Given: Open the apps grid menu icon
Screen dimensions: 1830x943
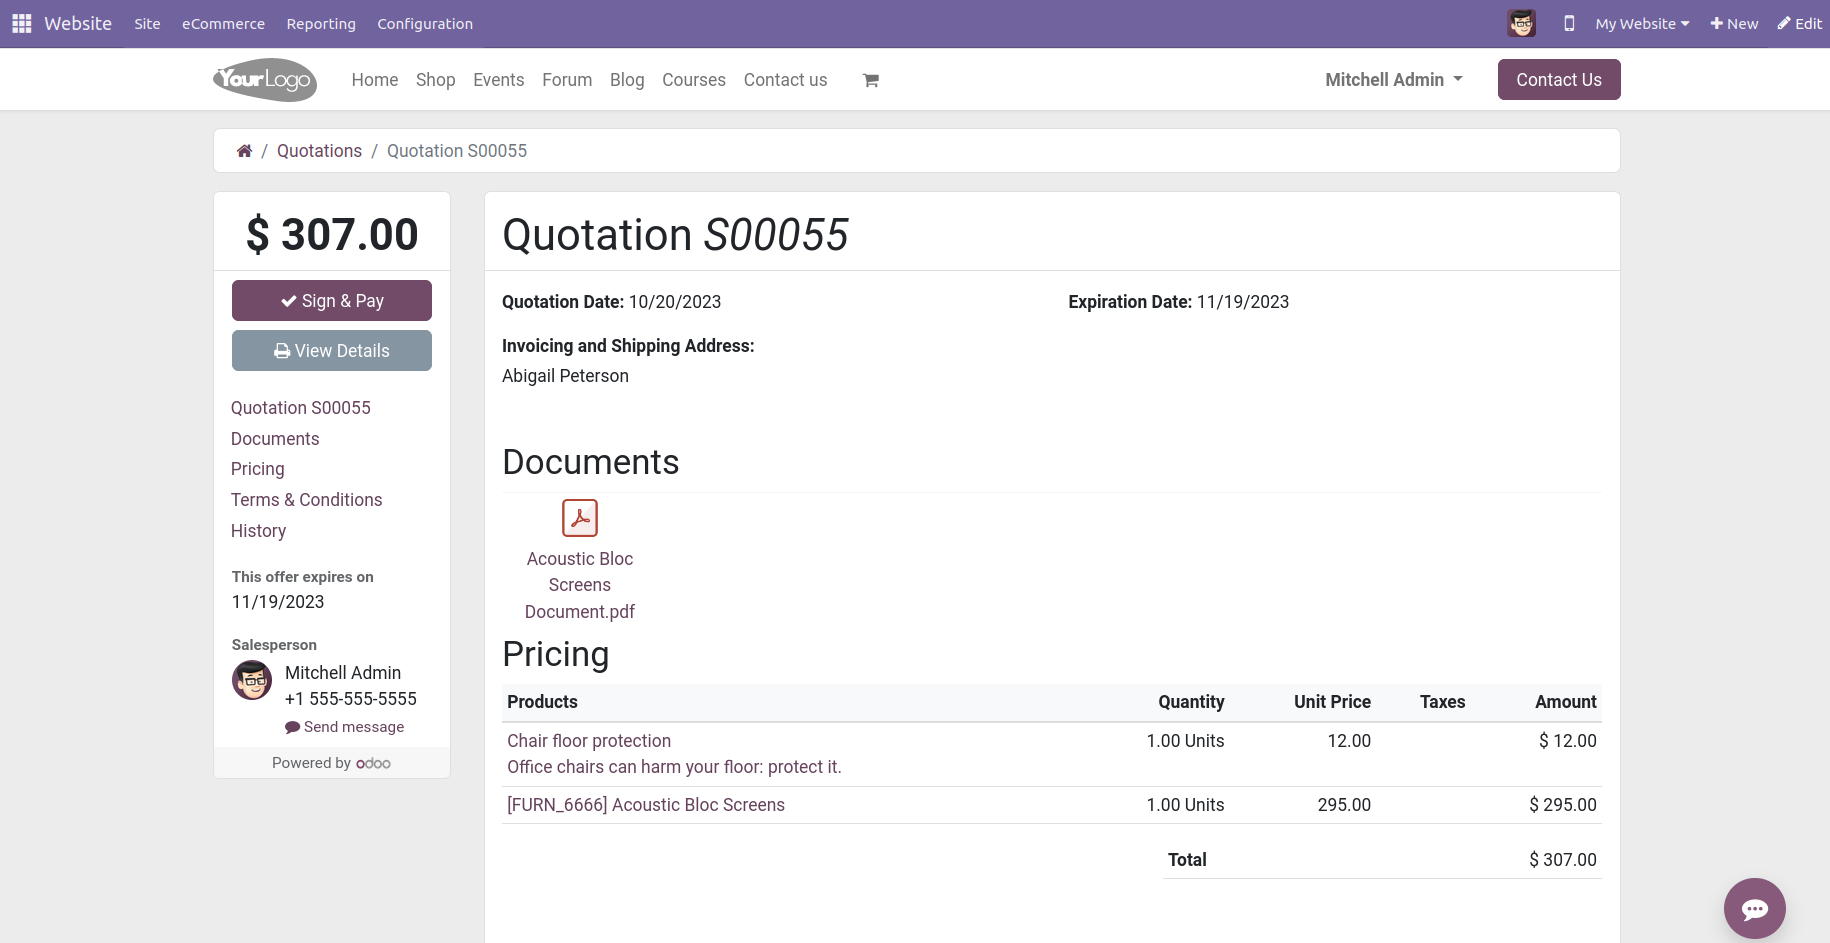Looking at the screenshot, I should point(21,23).
